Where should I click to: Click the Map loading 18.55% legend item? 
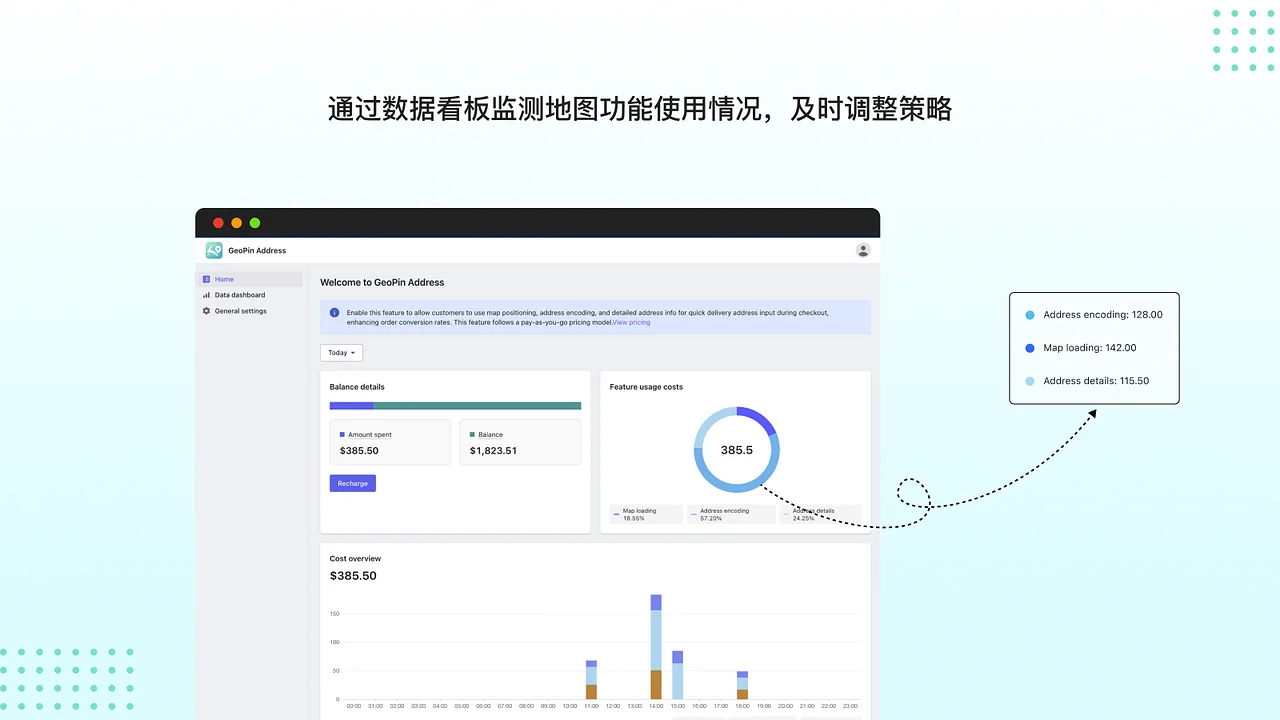pos(646,514)
